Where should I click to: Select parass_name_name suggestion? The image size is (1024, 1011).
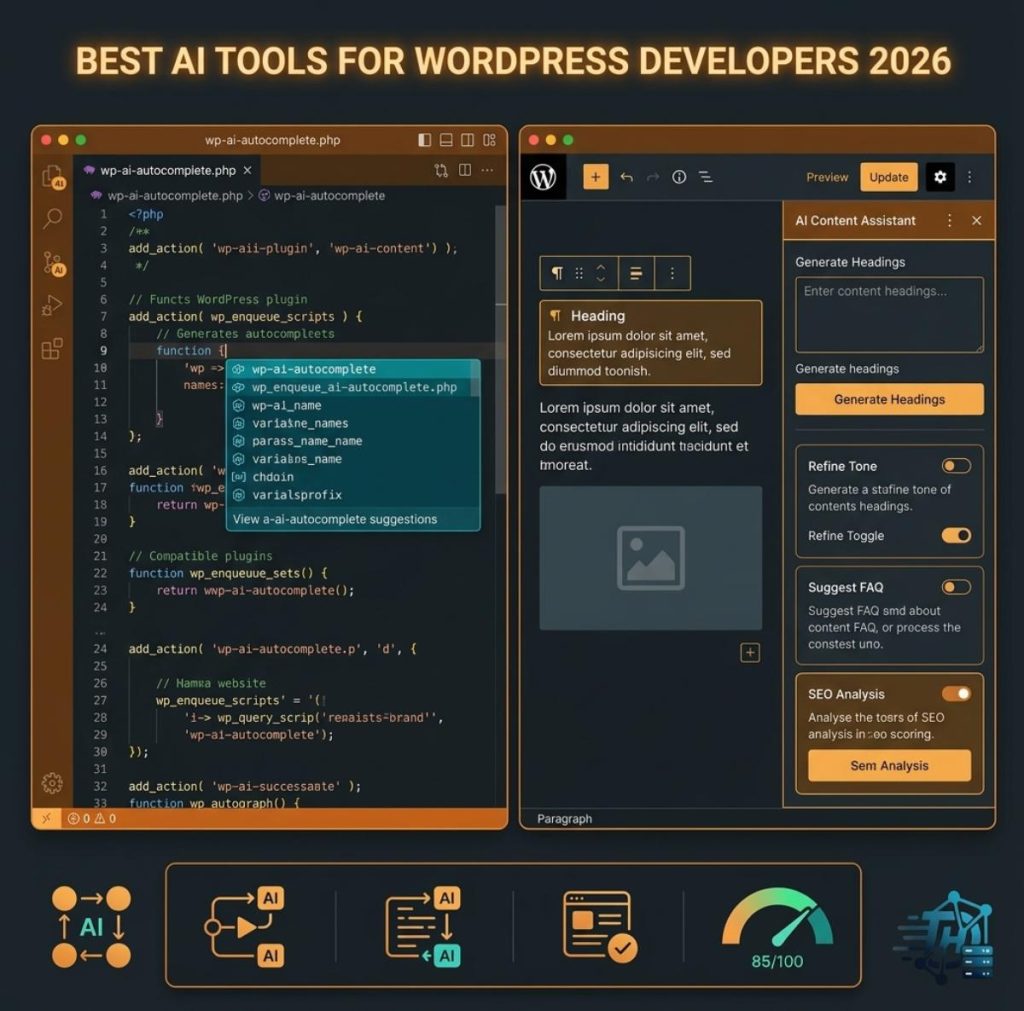352,441
